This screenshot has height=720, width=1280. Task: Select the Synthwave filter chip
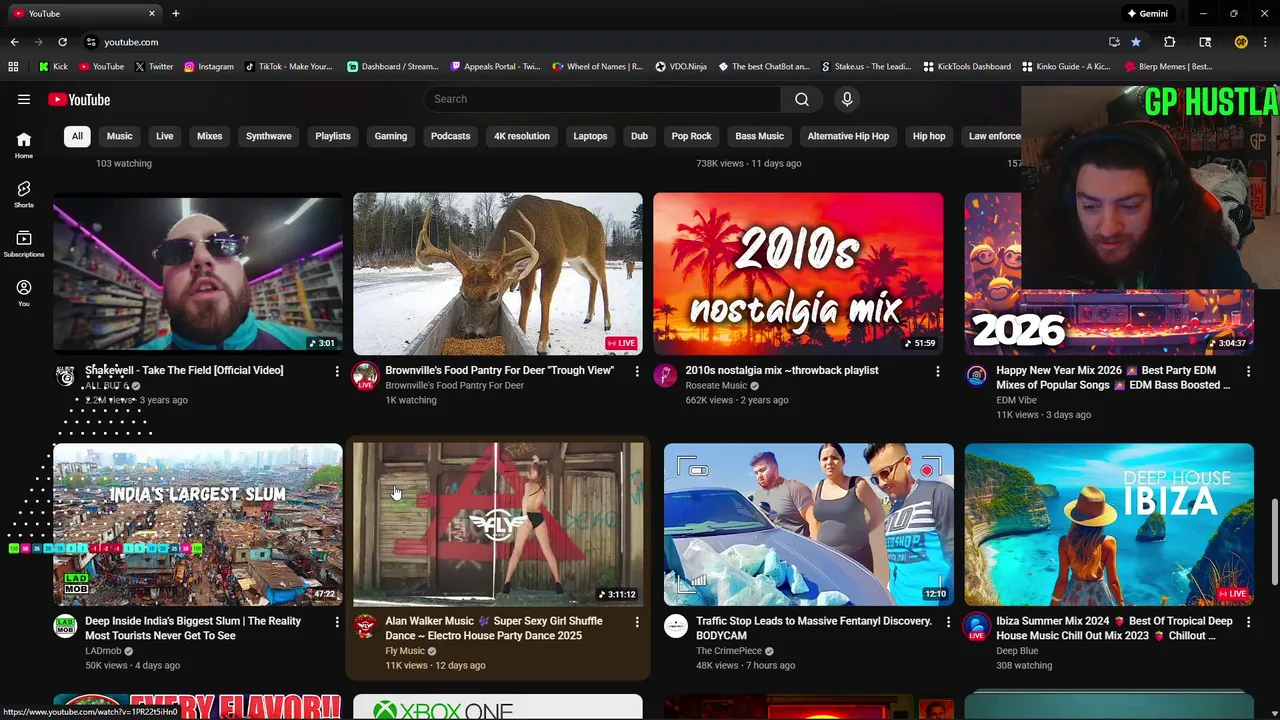(269, 136)
